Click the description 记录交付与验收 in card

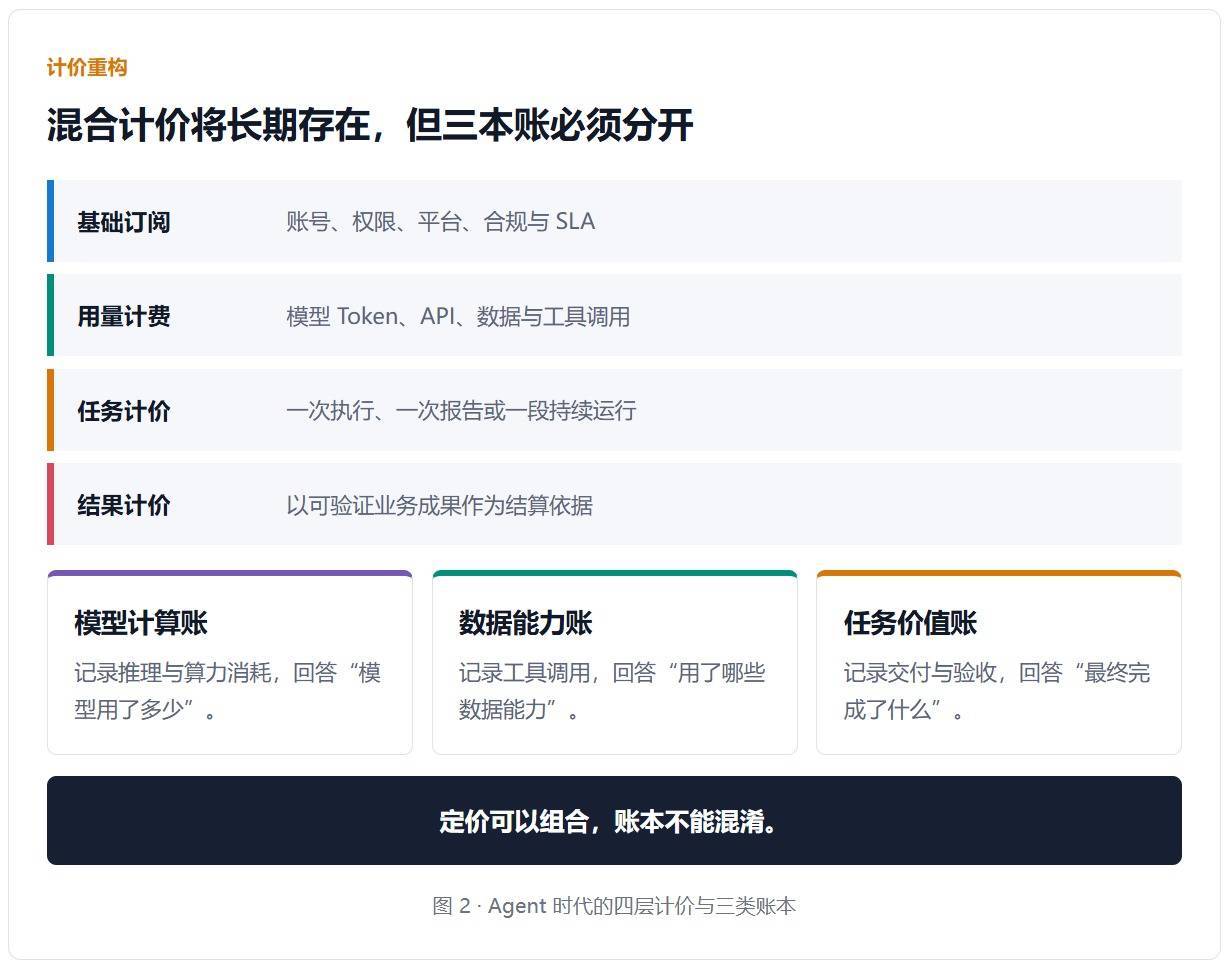[x=997, y=691]
